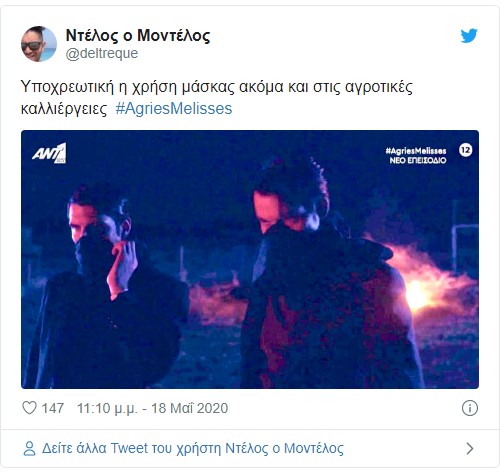
Task: Click the ANT1 channel logo in the image
Action: (49, 153)
